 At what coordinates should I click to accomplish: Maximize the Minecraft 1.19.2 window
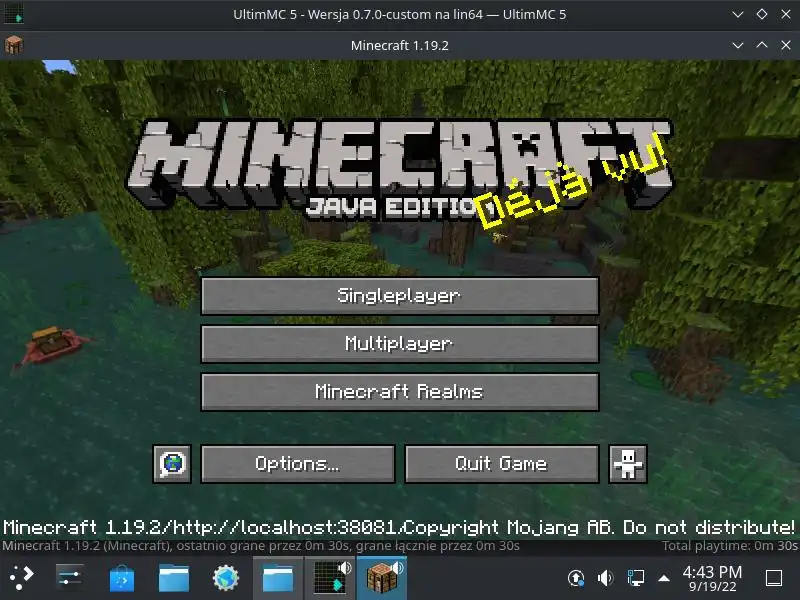coord(762,45)
